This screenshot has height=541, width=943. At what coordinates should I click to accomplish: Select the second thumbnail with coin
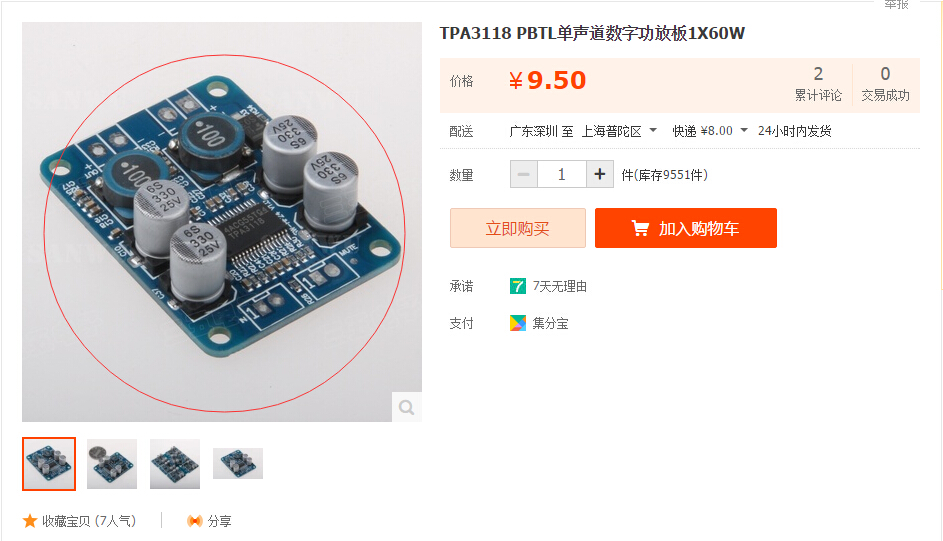[x=112, y=464]
